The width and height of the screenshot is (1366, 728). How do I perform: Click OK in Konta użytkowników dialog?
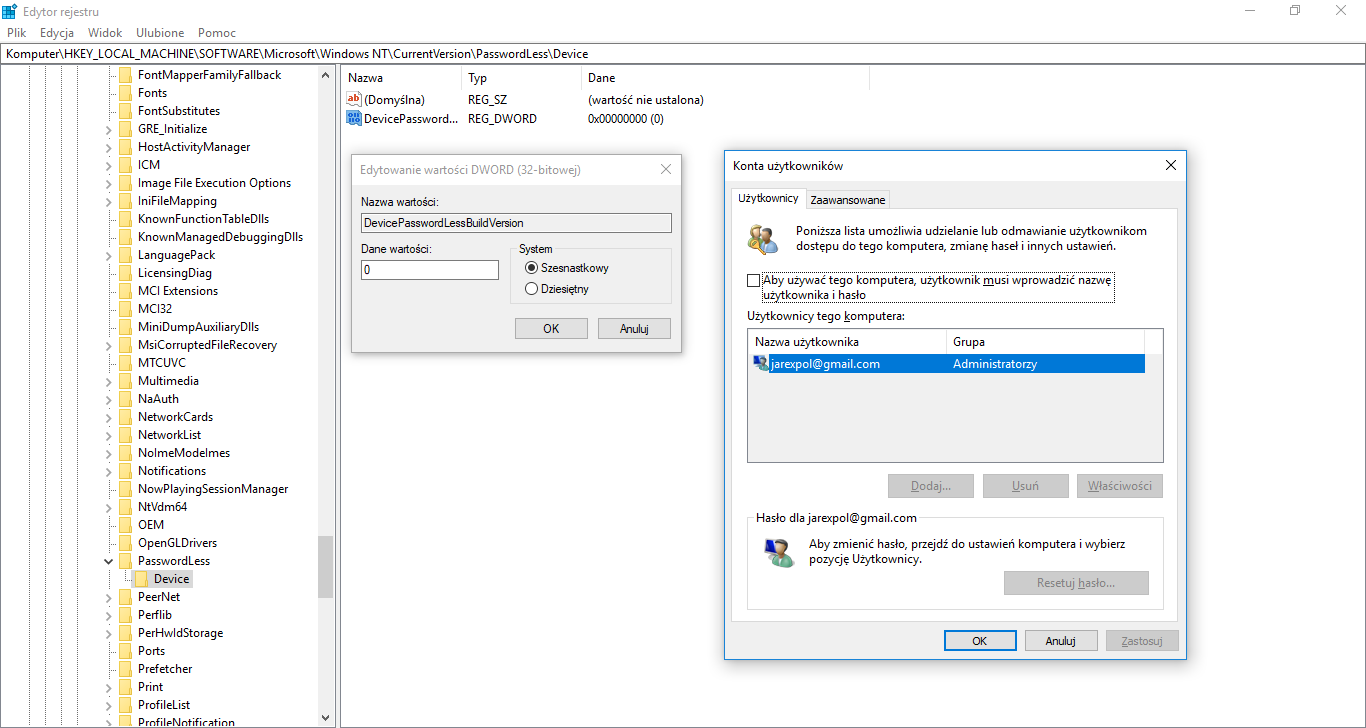coord(980,641)
